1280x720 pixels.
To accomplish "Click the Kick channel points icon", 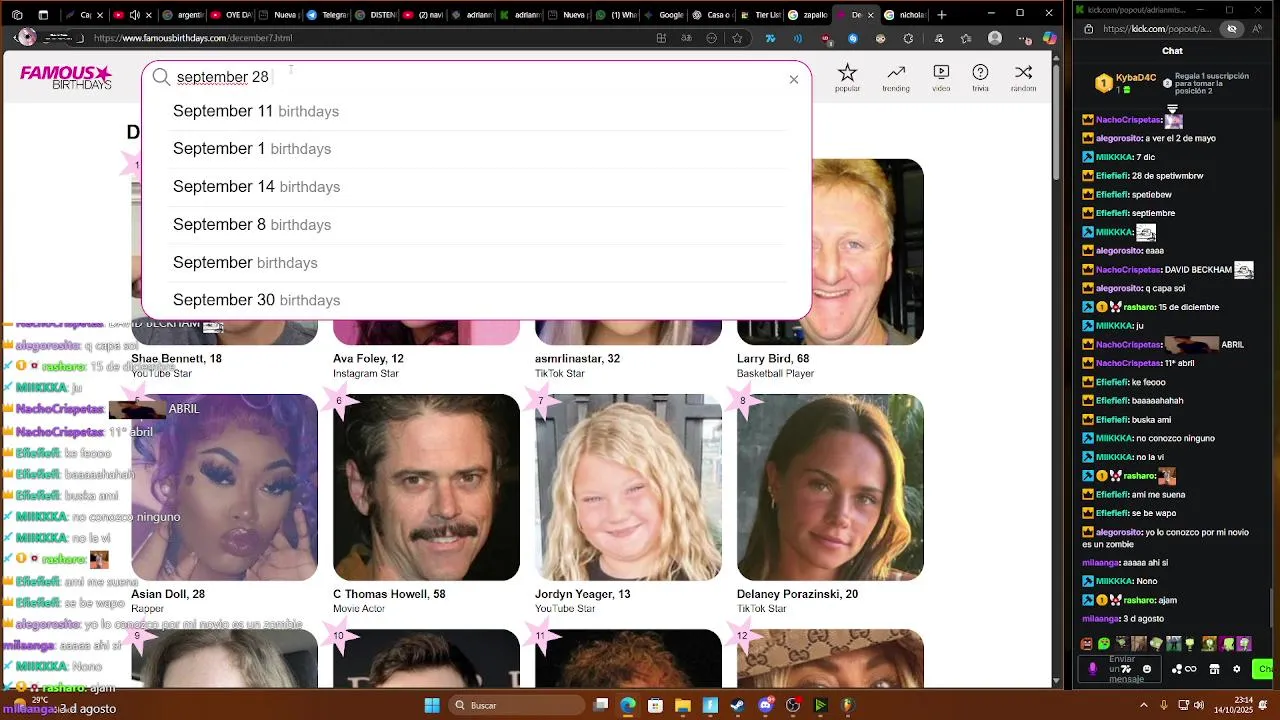I will point(1184,669).
